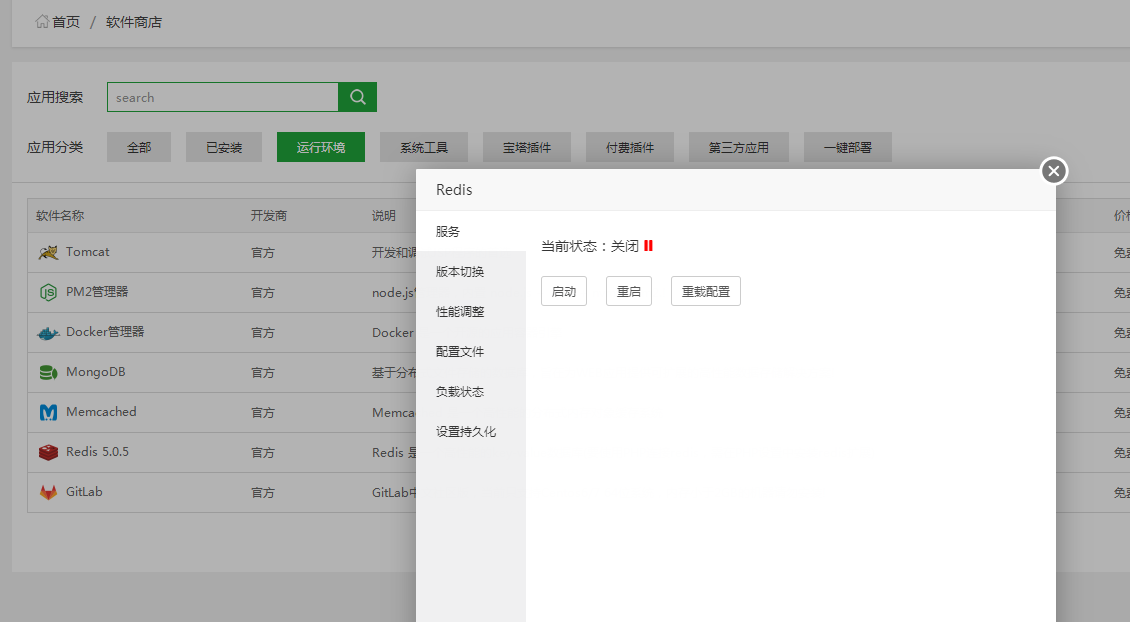Click the PM2 manager Node.js icon

tap(48, 293)
